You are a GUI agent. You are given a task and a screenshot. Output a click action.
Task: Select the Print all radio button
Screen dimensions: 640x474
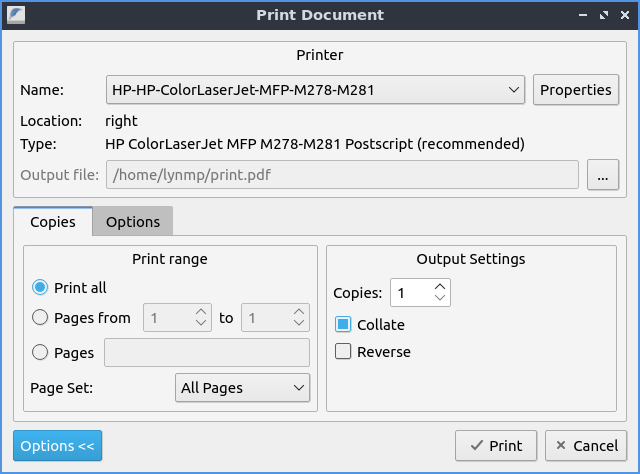[x=40, y=288]
